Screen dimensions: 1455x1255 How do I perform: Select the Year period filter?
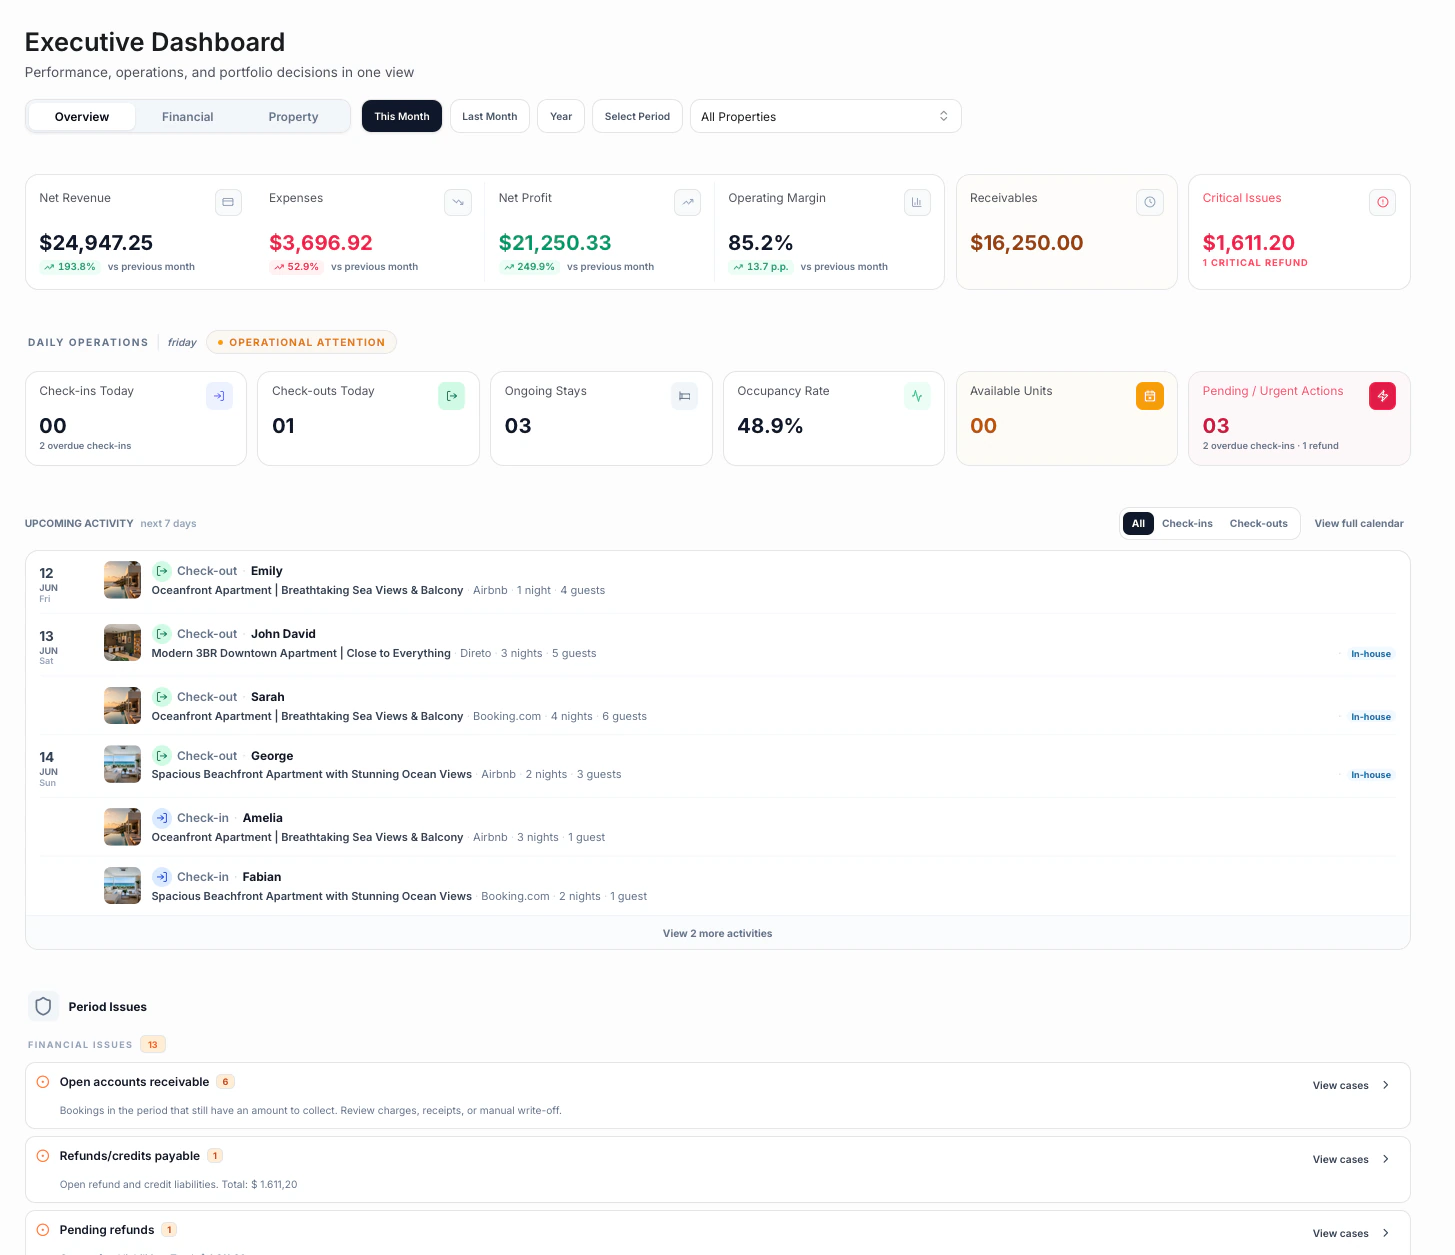(x=561, y=116)
